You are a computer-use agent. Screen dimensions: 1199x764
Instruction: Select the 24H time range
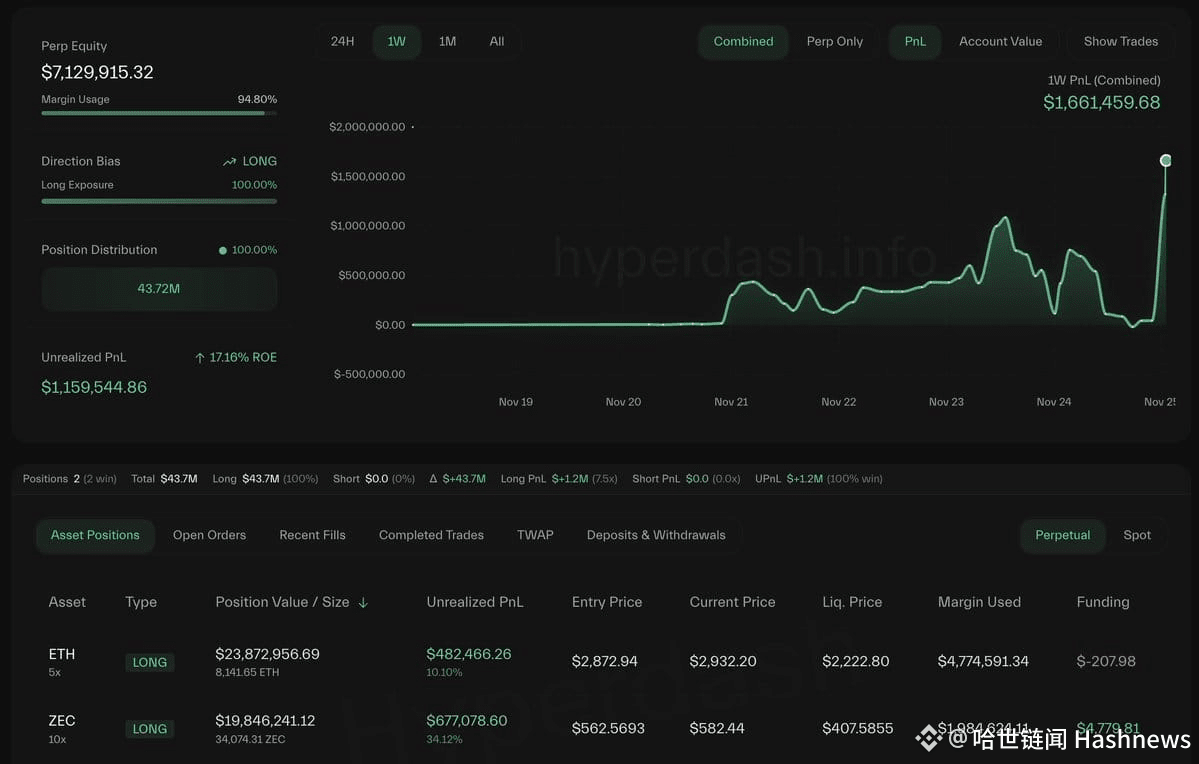pyautogui.click(x=343, y=42)
